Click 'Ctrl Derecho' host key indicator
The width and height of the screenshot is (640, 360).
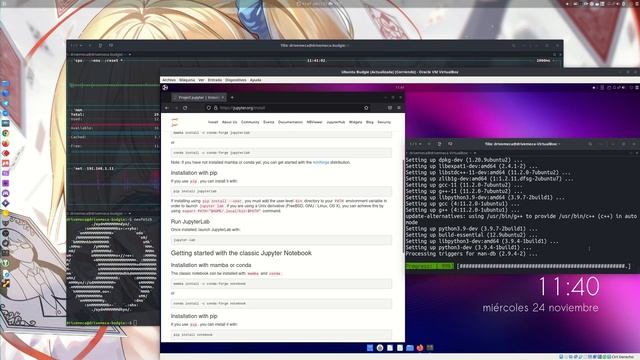click(x=623, y=357)
